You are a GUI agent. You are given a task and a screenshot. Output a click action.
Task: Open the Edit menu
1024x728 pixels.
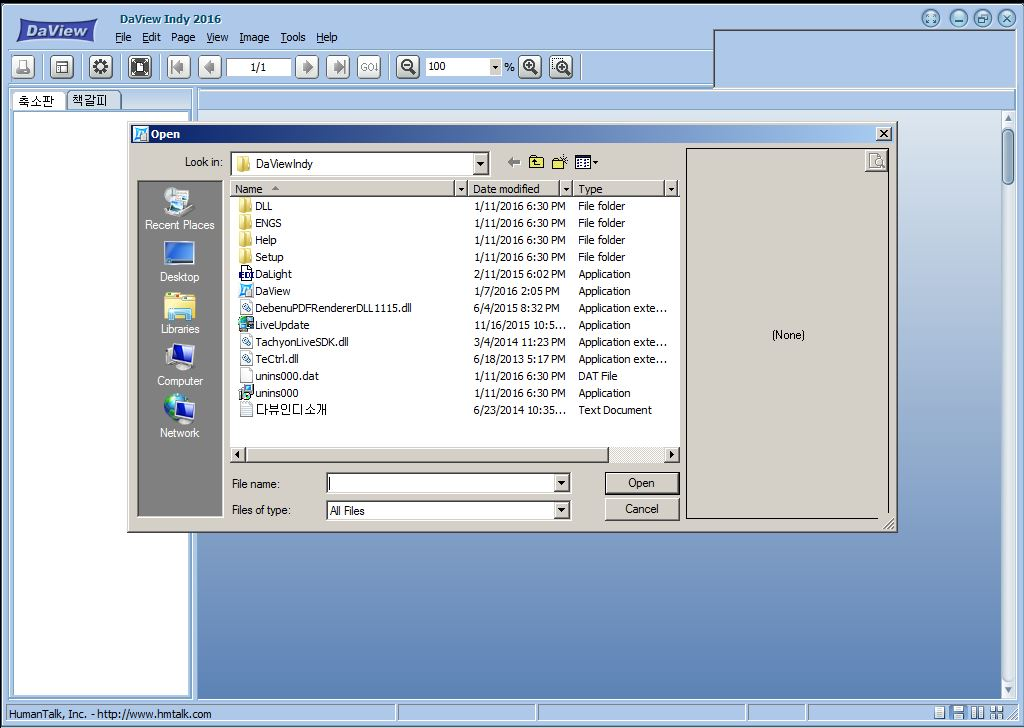tap(152, 37)
